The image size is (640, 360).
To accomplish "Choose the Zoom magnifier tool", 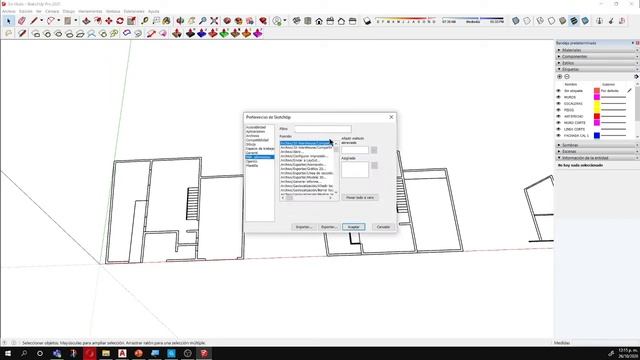I will pos(203,21).
